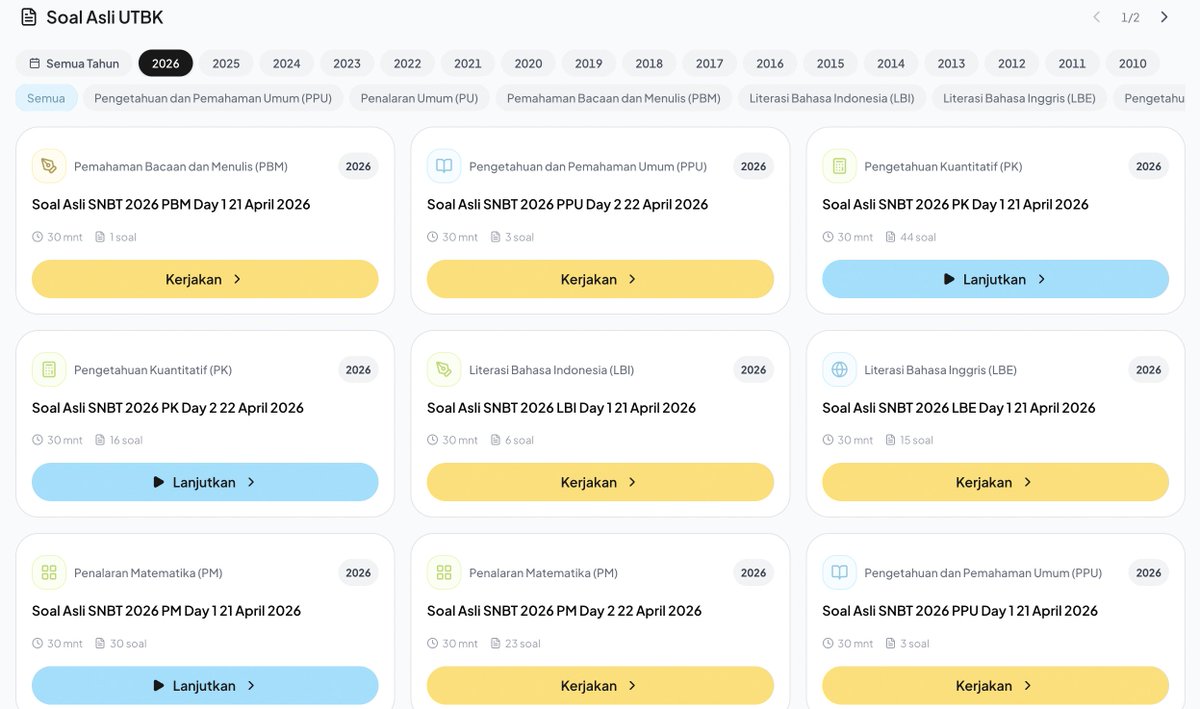Click book icon on PPU Day 1 card
1200x709 pixels.
839,573
